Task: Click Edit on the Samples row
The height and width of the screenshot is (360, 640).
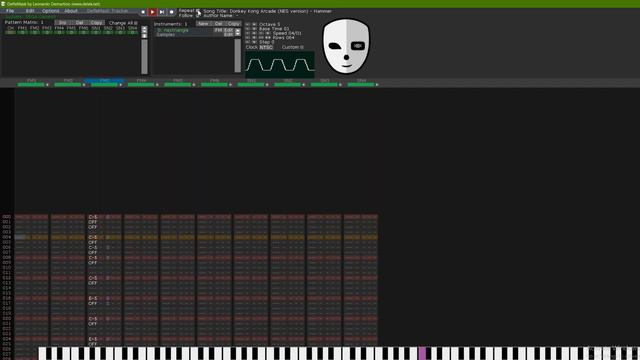Action: pos(229,35)
